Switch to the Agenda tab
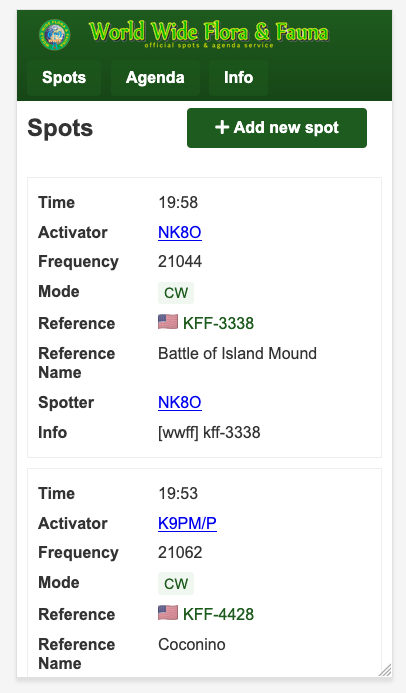The image size is (406, 693). coord(155,78)
